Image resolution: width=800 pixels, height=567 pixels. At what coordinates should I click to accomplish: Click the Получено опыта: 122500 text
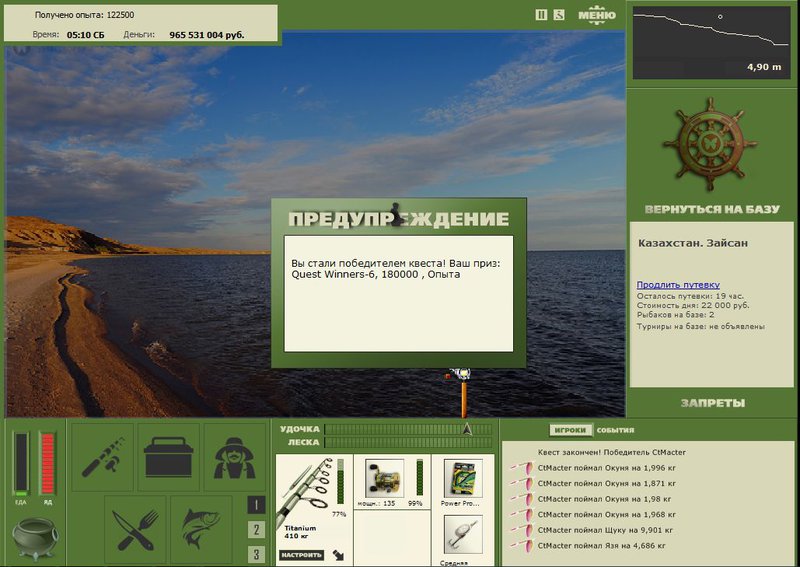(85, 15)
